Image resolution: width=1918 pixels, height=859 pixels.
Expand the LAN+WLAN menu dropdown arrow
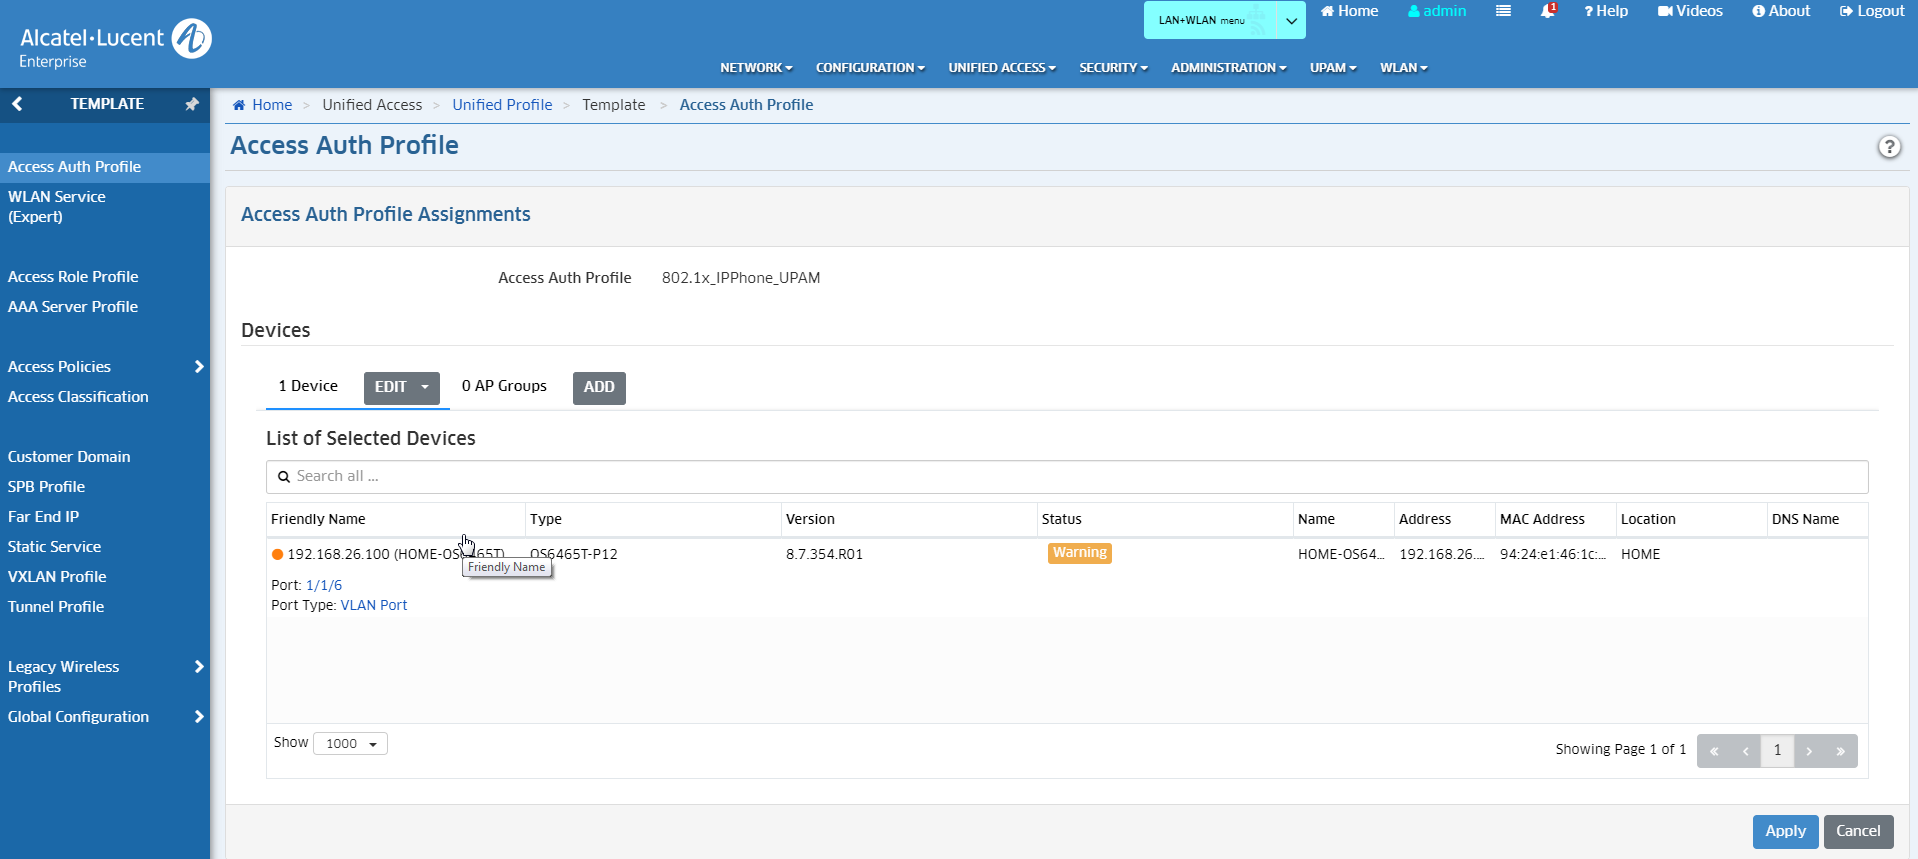point(1291,20)
